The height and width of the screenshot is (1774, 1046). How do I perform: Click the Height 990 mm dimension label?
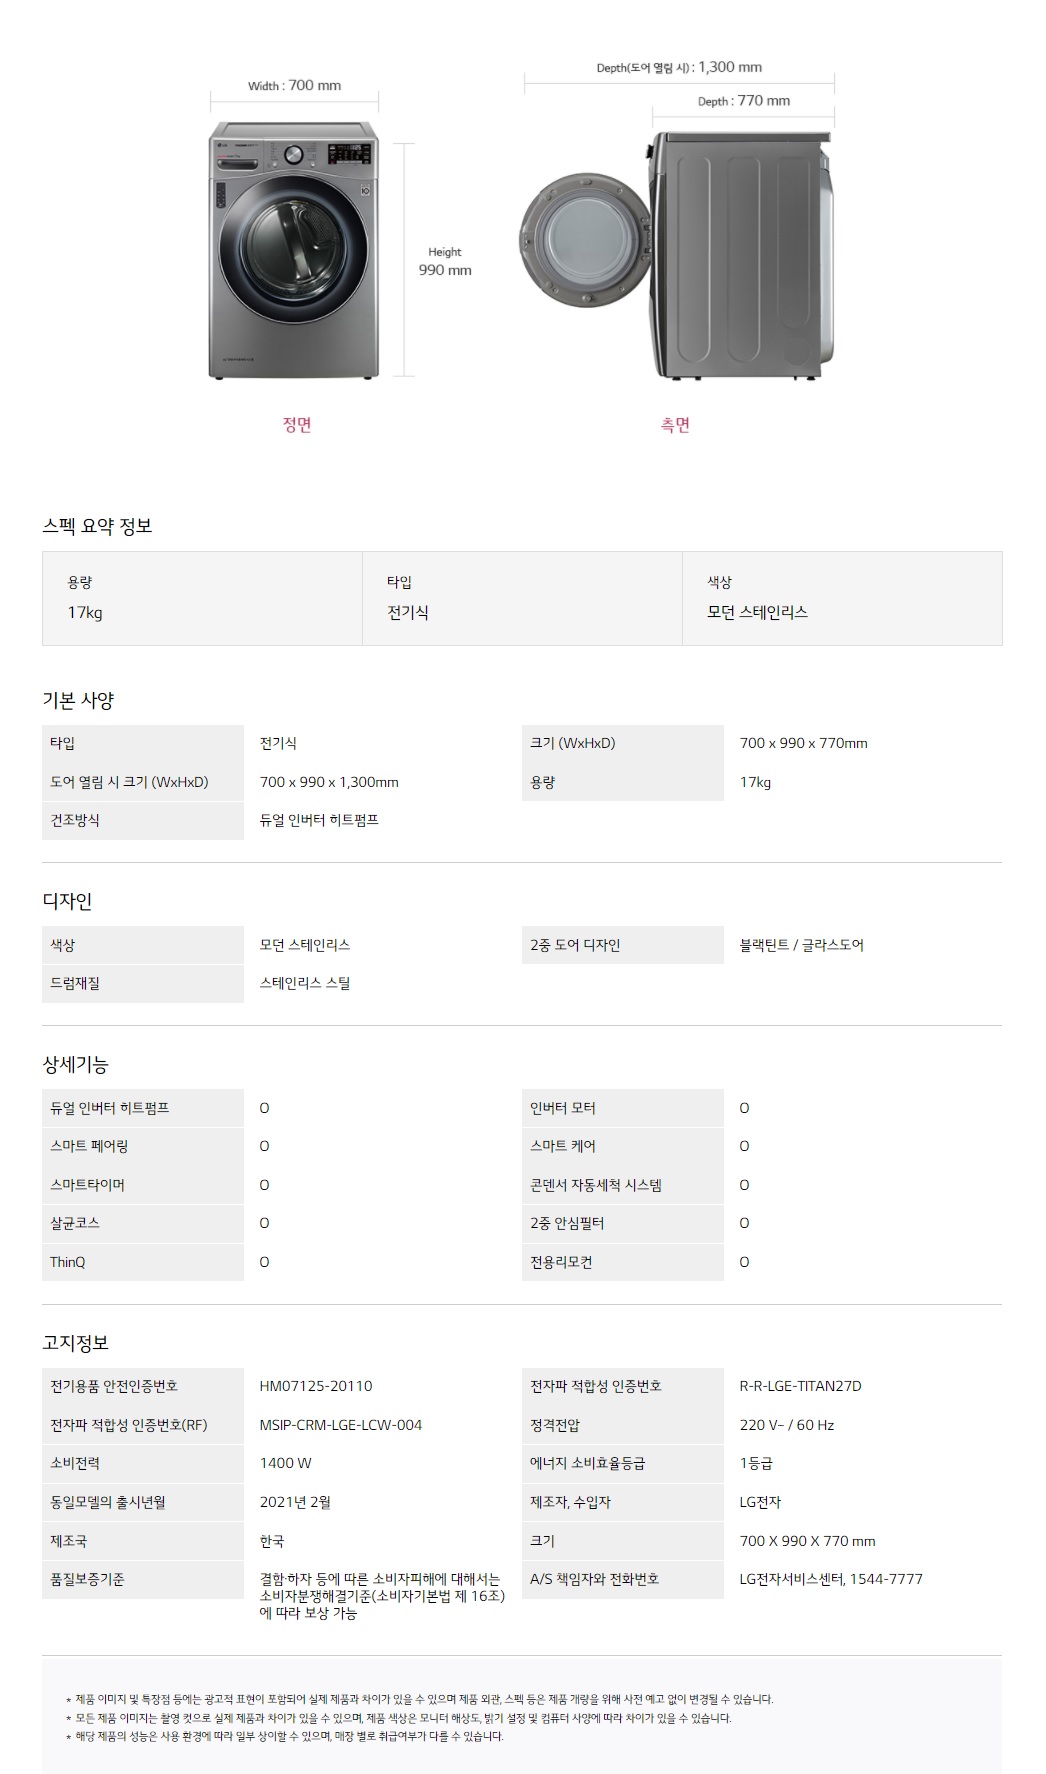click(445, 262)
